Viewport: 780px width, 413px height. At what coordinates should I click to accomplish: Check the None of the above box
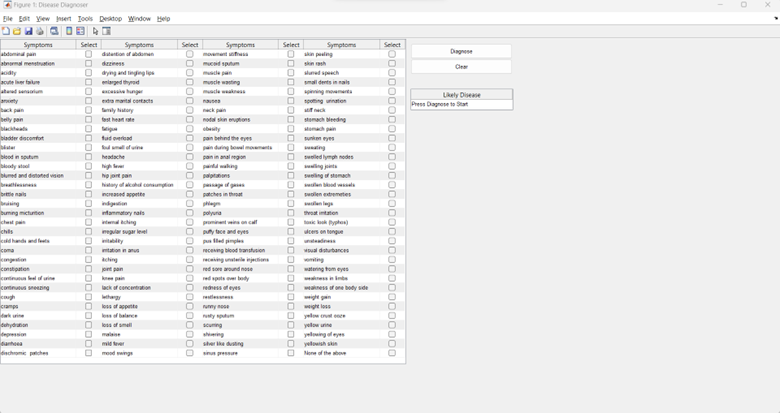[x=392, y=353]
